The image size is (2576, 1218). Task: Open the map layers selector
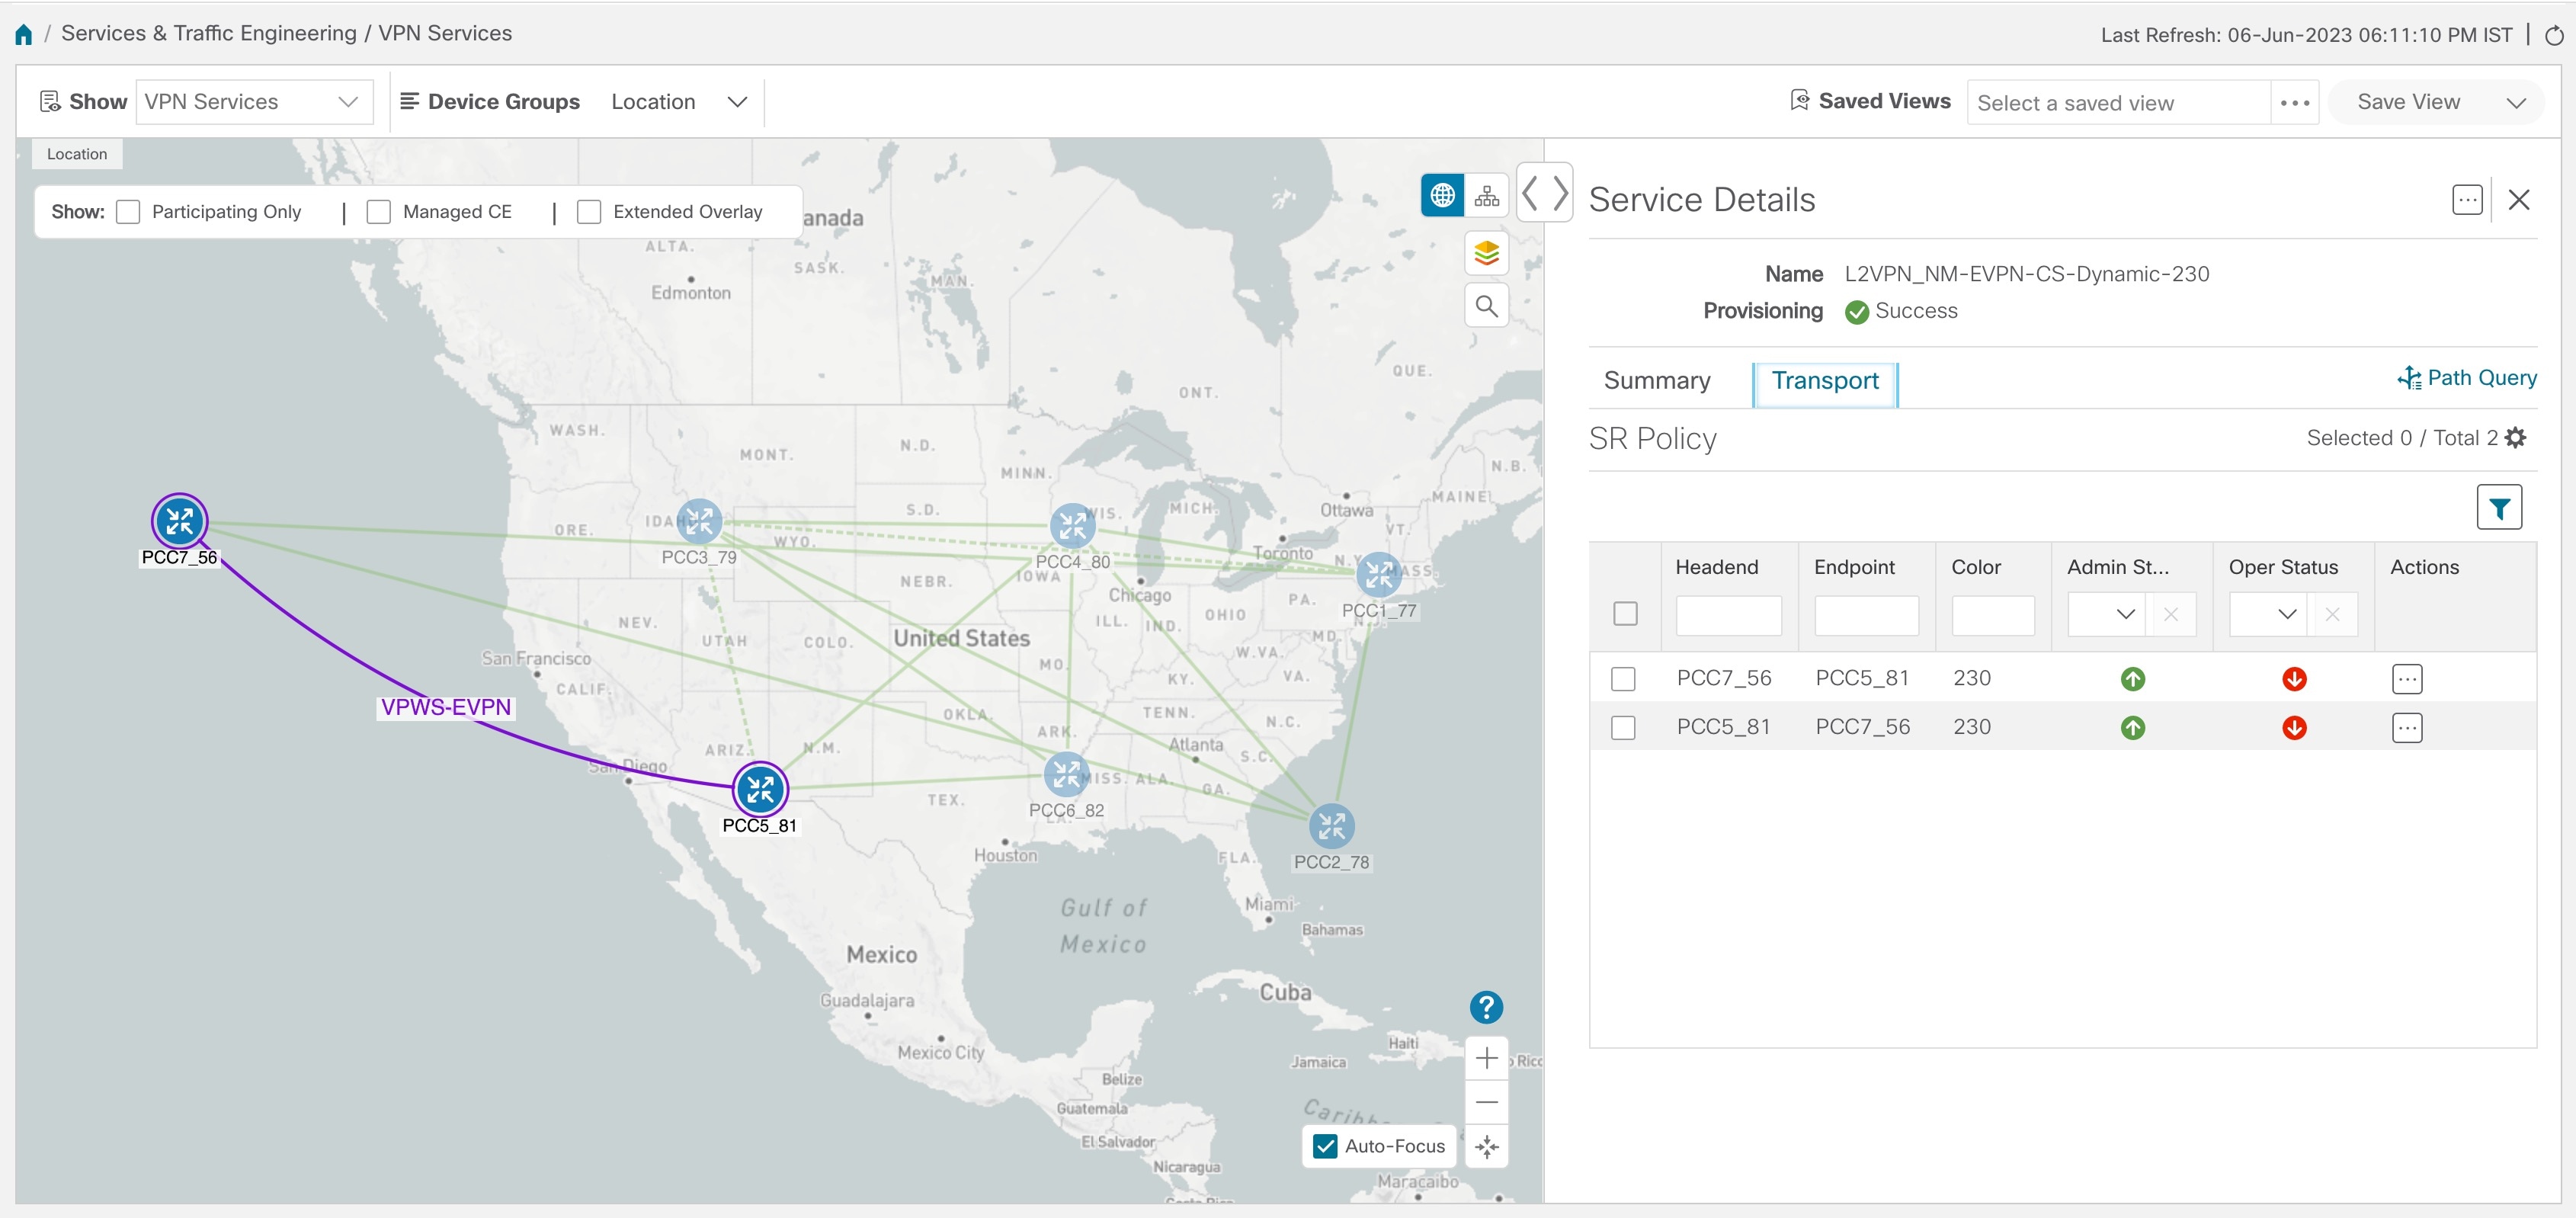tap(1487, 253)
